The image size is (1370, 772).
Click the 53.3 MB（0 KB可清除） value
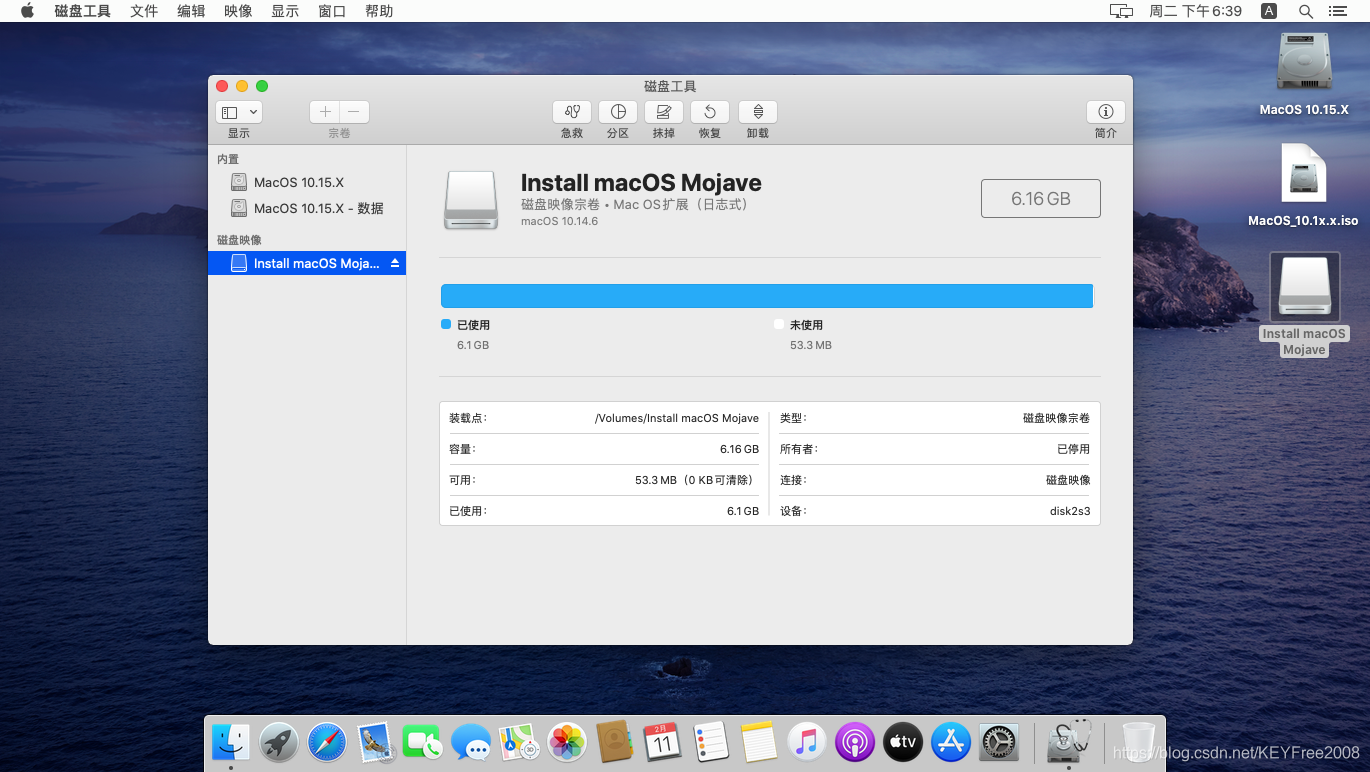click(x=697, y=480)
